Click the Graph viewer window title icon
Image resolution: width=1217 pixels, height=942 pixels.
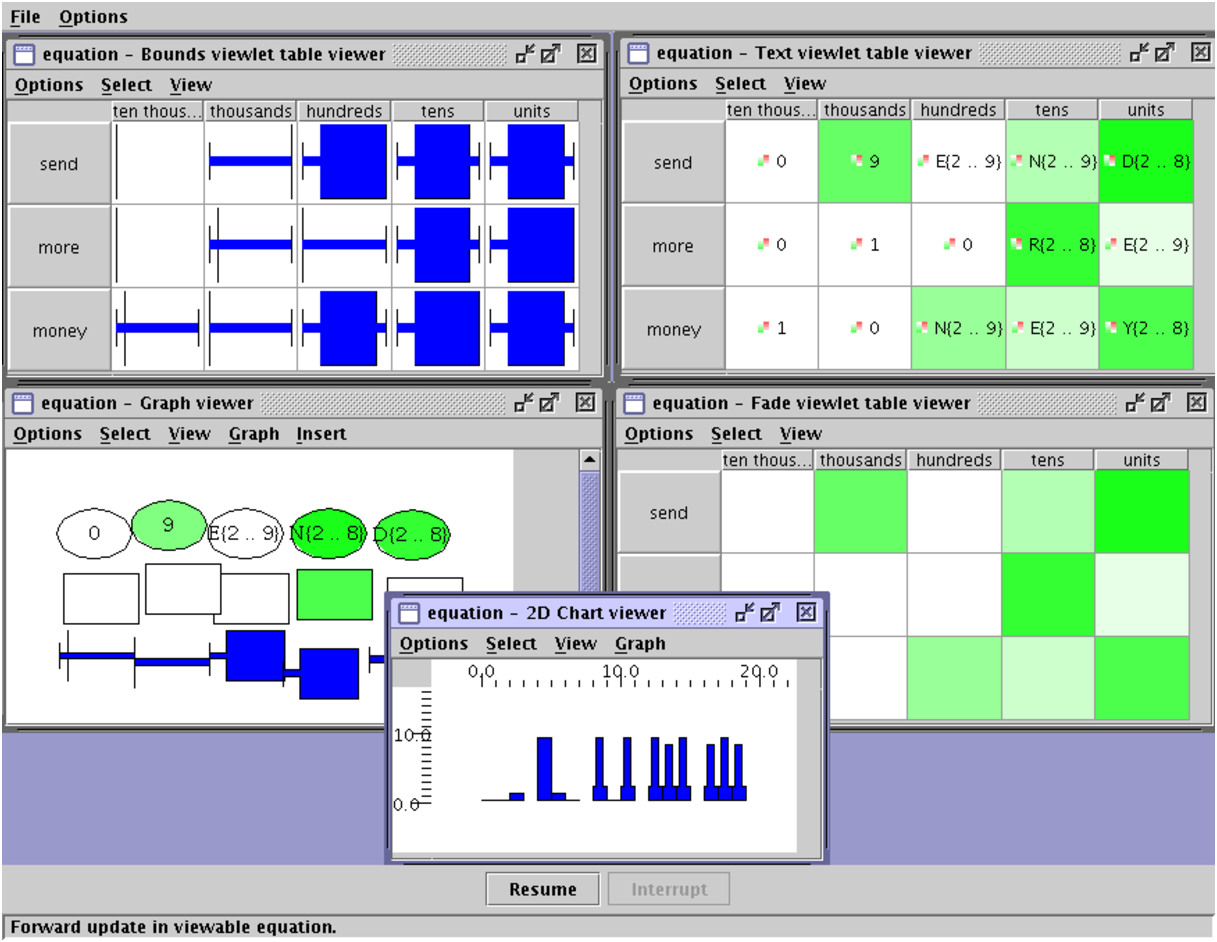point(24,403)
